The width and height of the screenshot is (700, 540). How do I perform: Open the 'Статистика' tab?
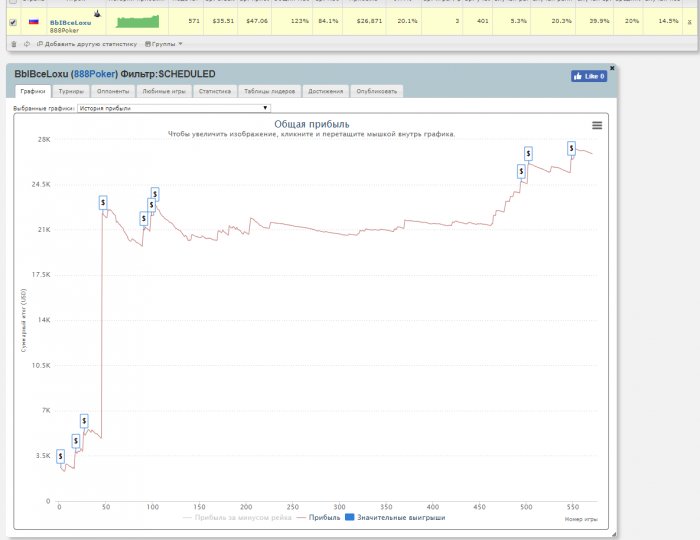coord(214,91)
